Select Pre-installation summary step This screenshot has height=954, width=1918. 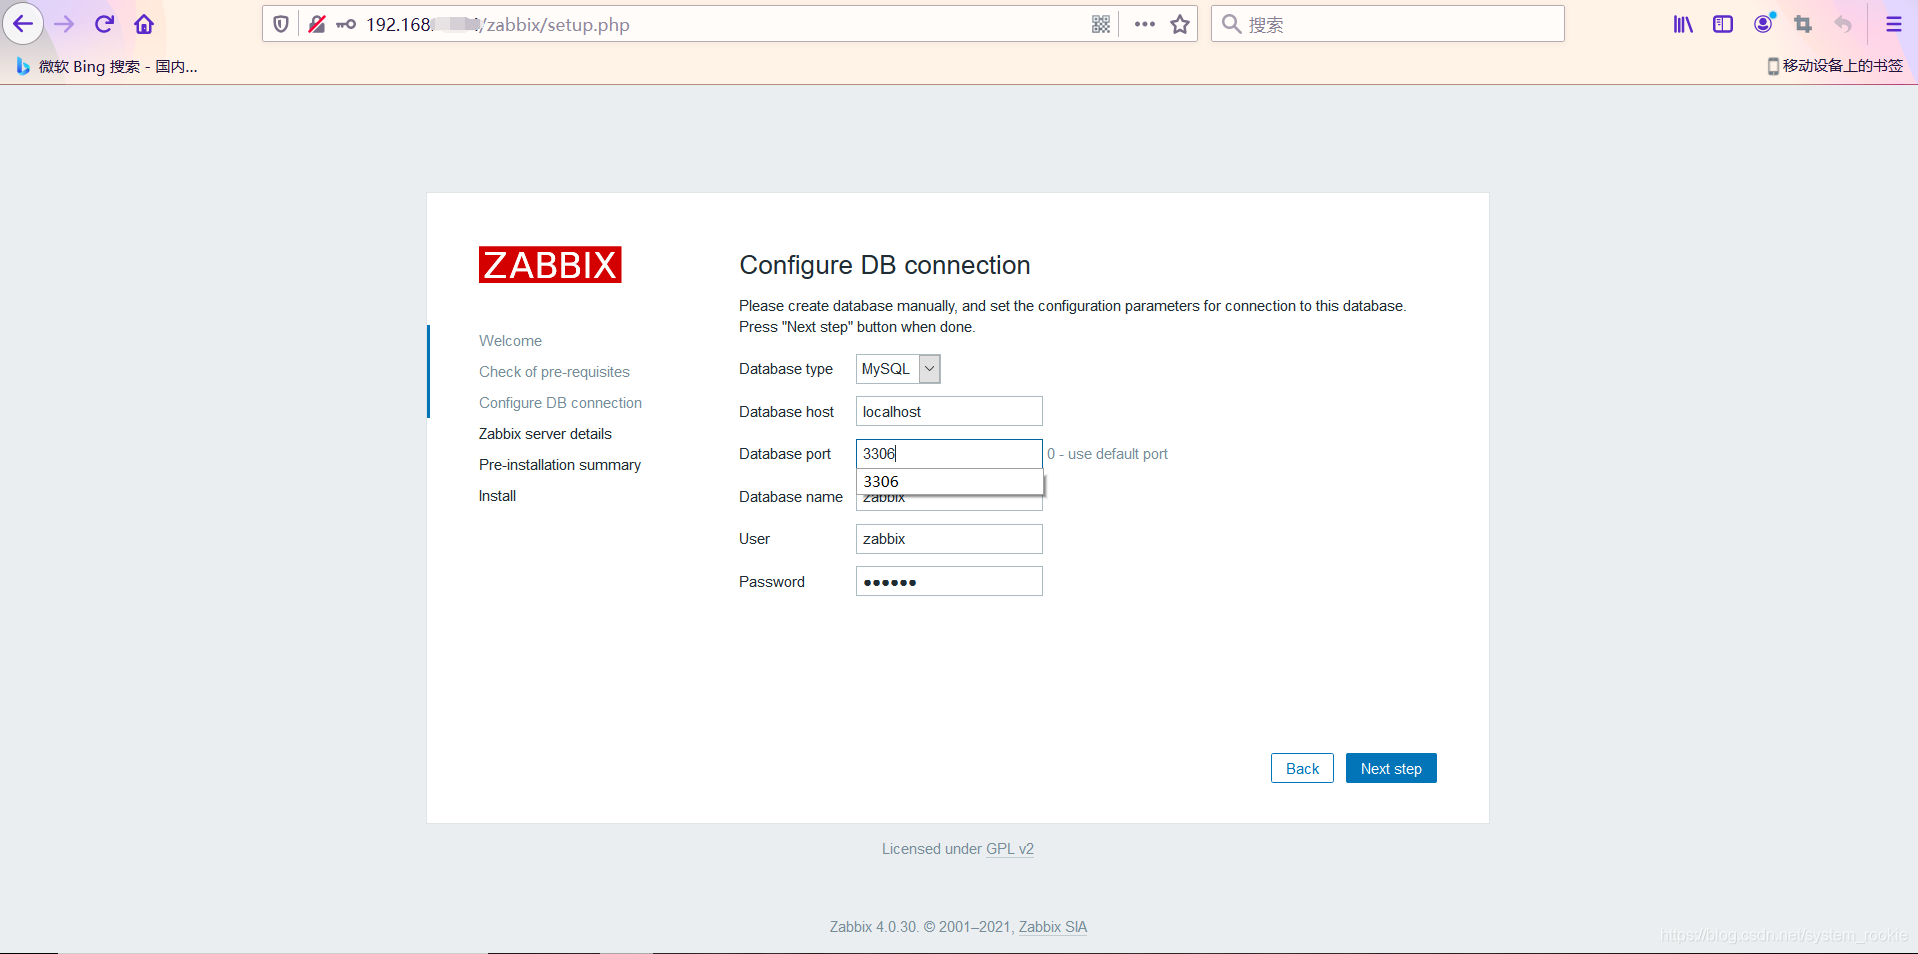point(560,465)
